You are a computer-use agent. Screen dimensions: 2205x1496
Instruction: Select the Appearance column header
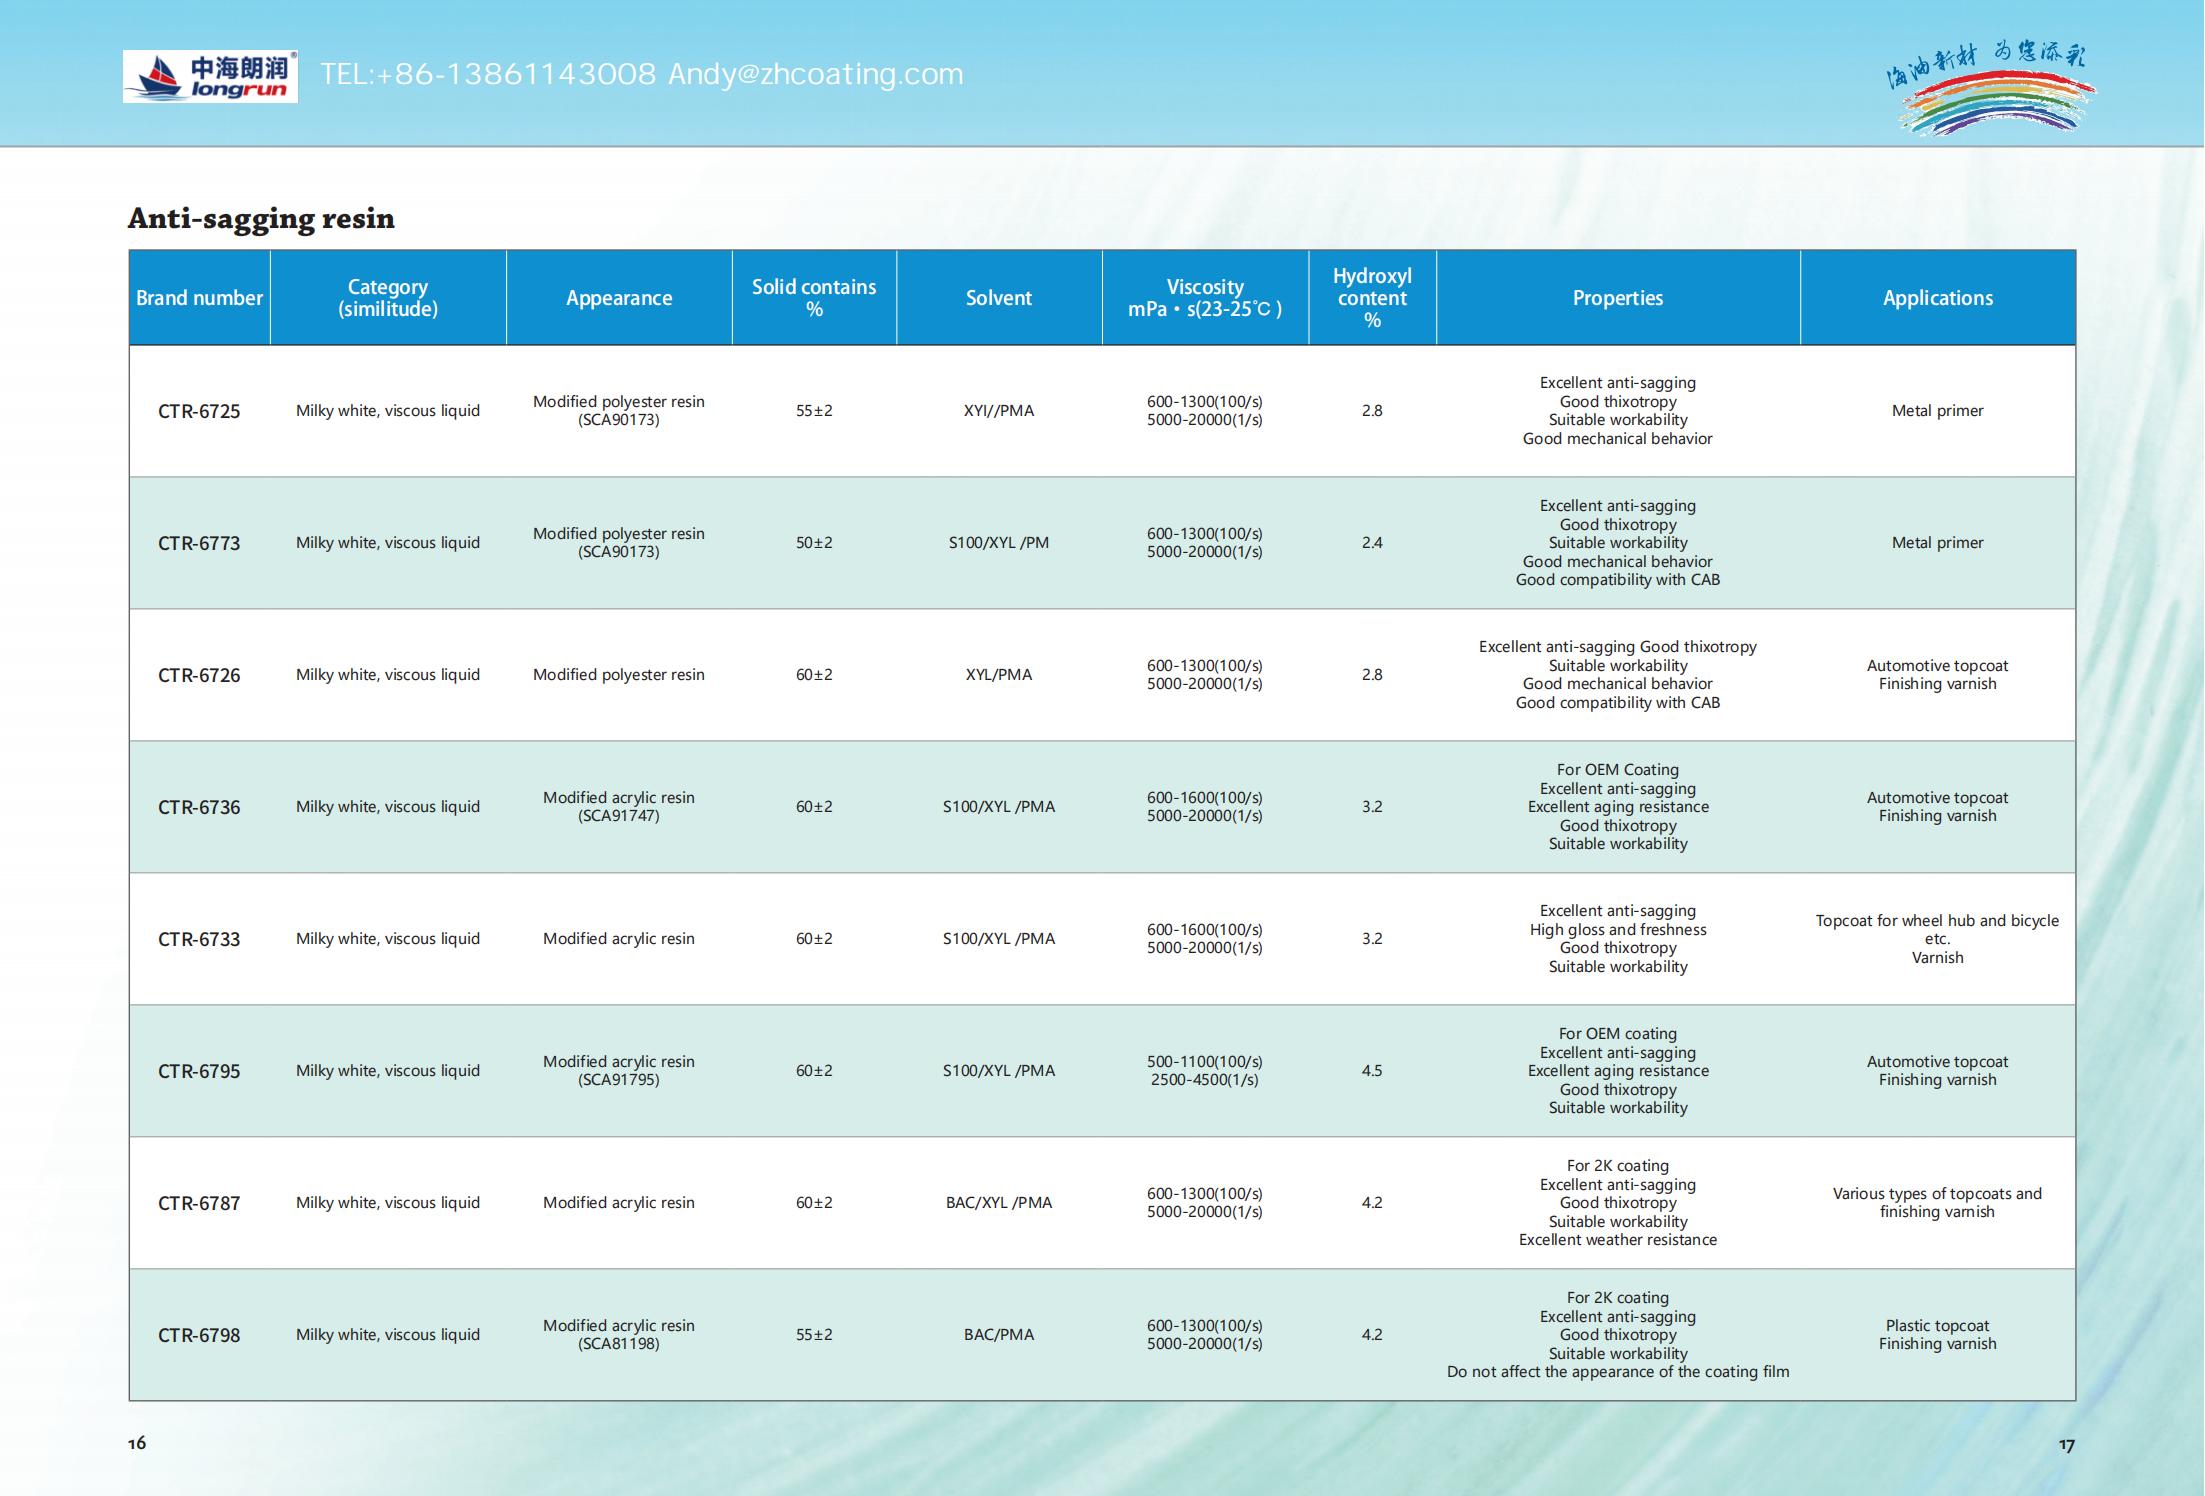click(619, 298)
